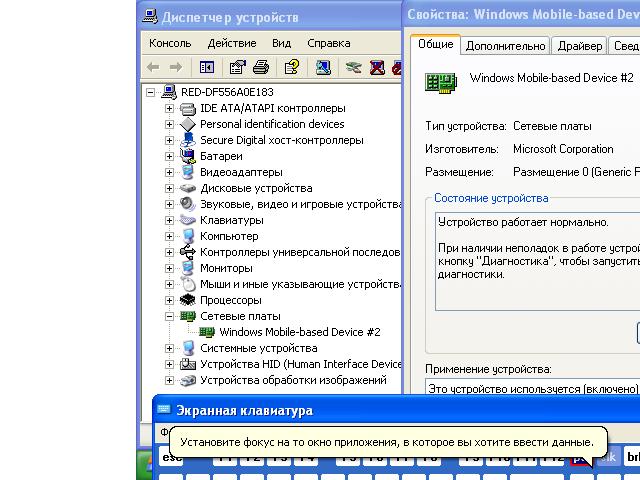Expand the Видеоадаптеры node
Viewport: 640px width, 480px height.
[x=169, y=172]
